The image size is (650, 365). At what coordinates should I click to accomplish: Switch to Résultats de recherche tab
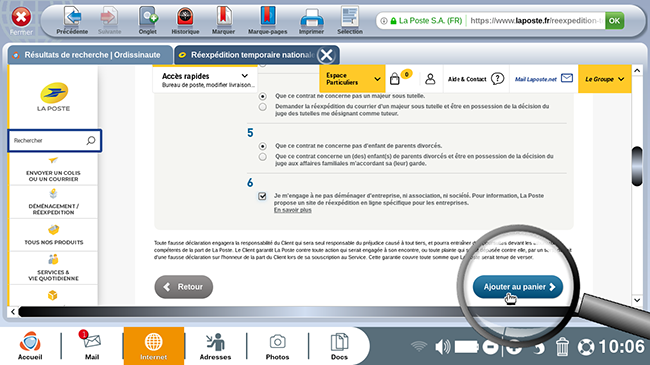[x=90, y=55]
